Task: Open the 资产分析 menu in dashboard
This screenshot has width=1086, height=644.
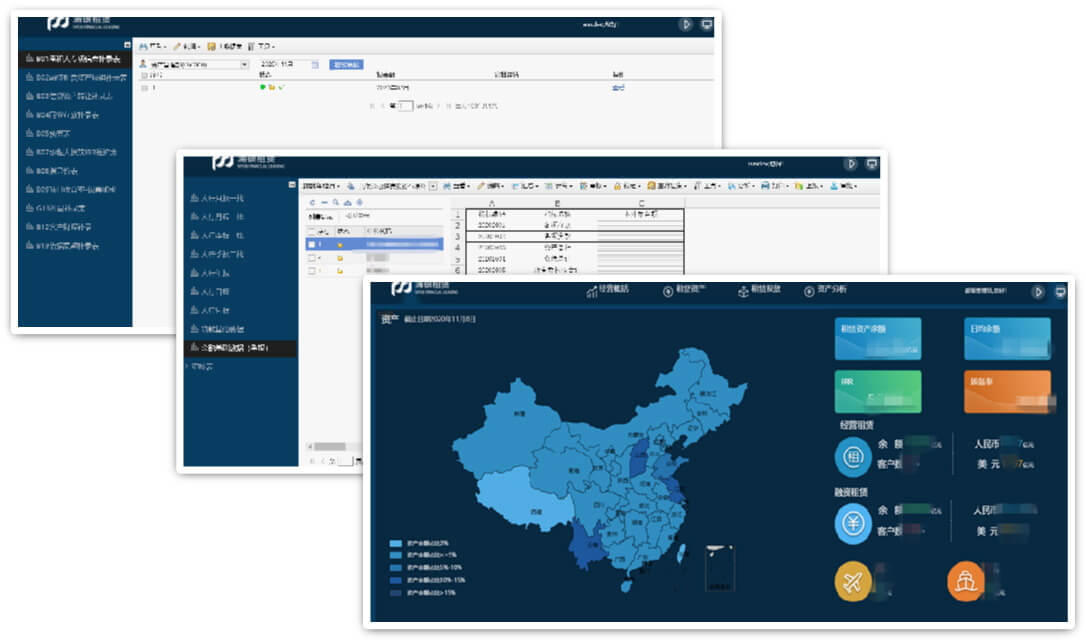Action: [825, 290]
